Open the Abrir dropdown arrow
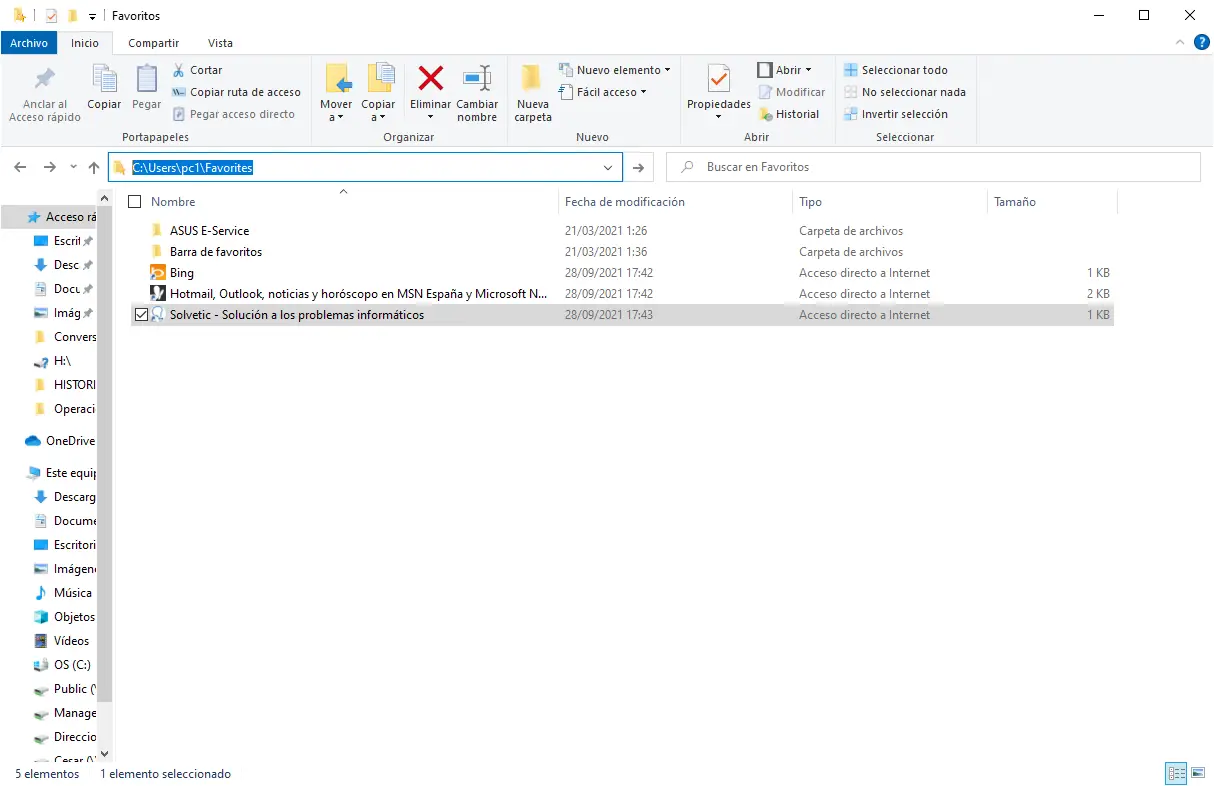 [x=808, y=70]
